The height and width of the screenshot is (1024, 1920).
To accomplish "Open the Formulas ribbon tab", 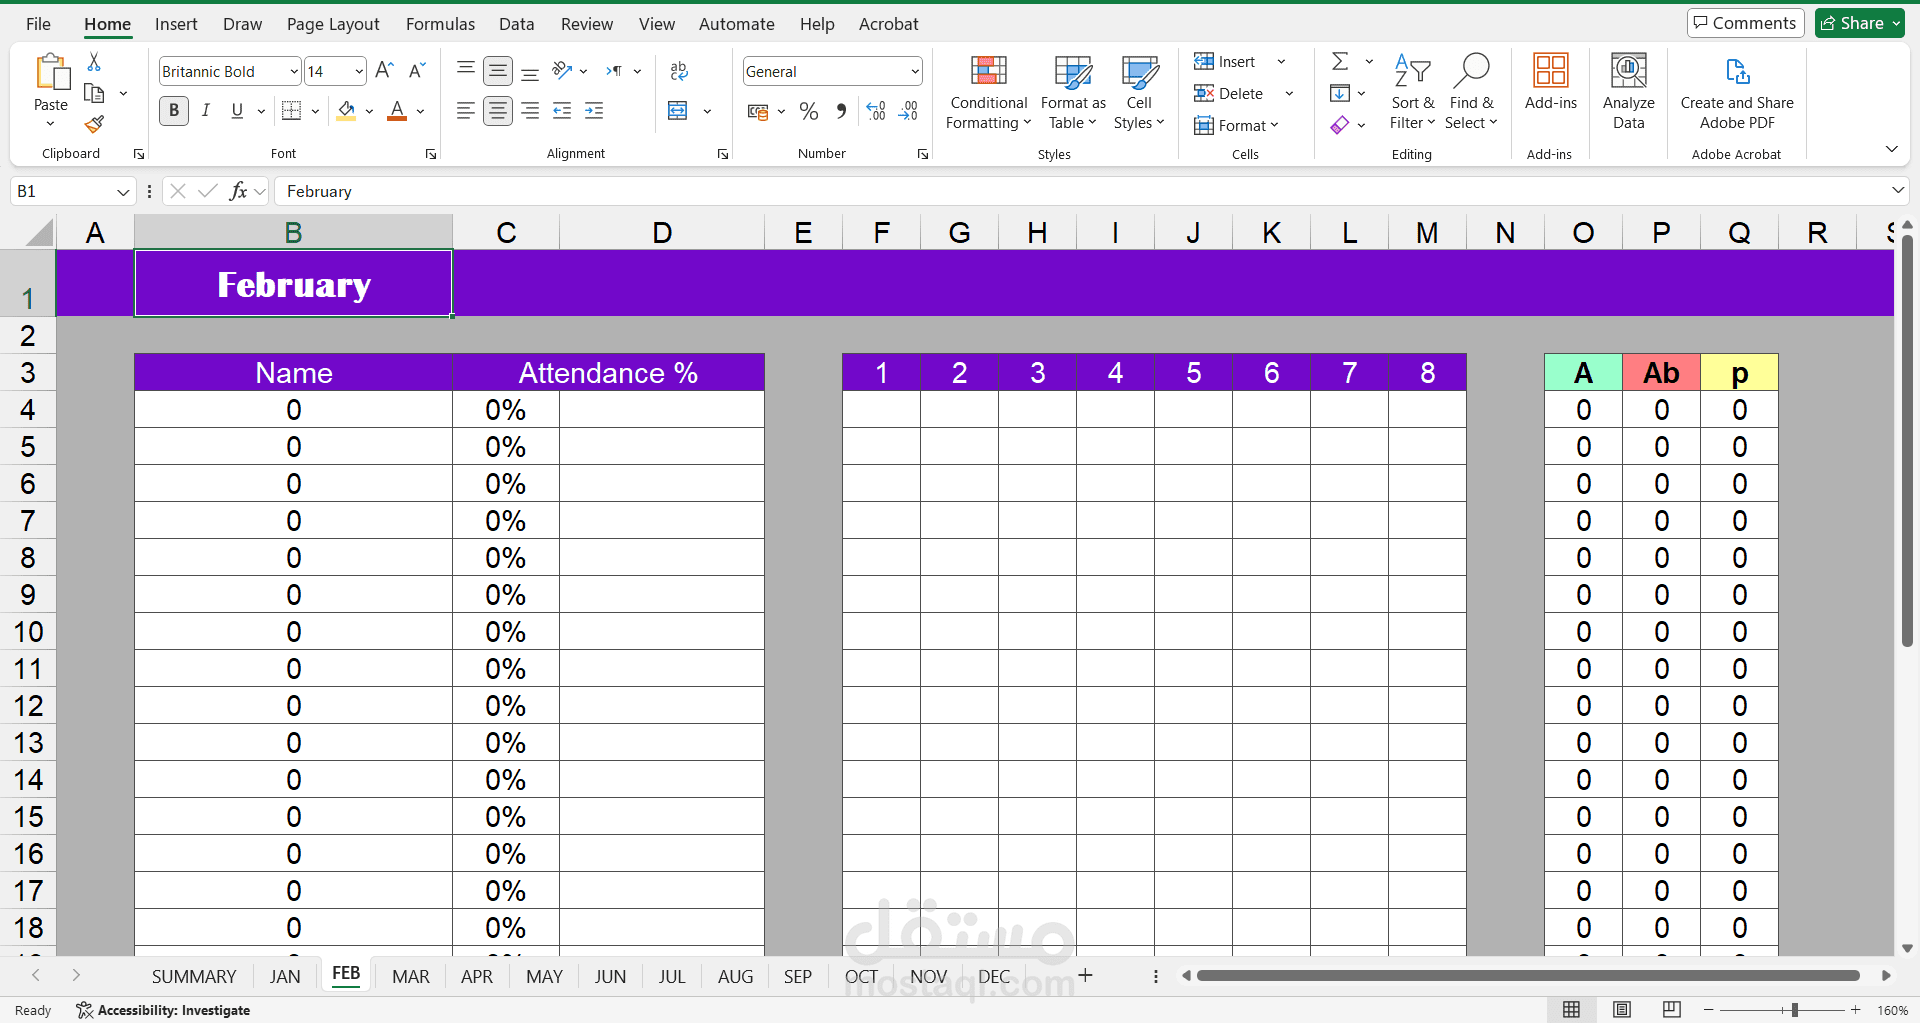I will pyautogui.click(x=440, y=24).
